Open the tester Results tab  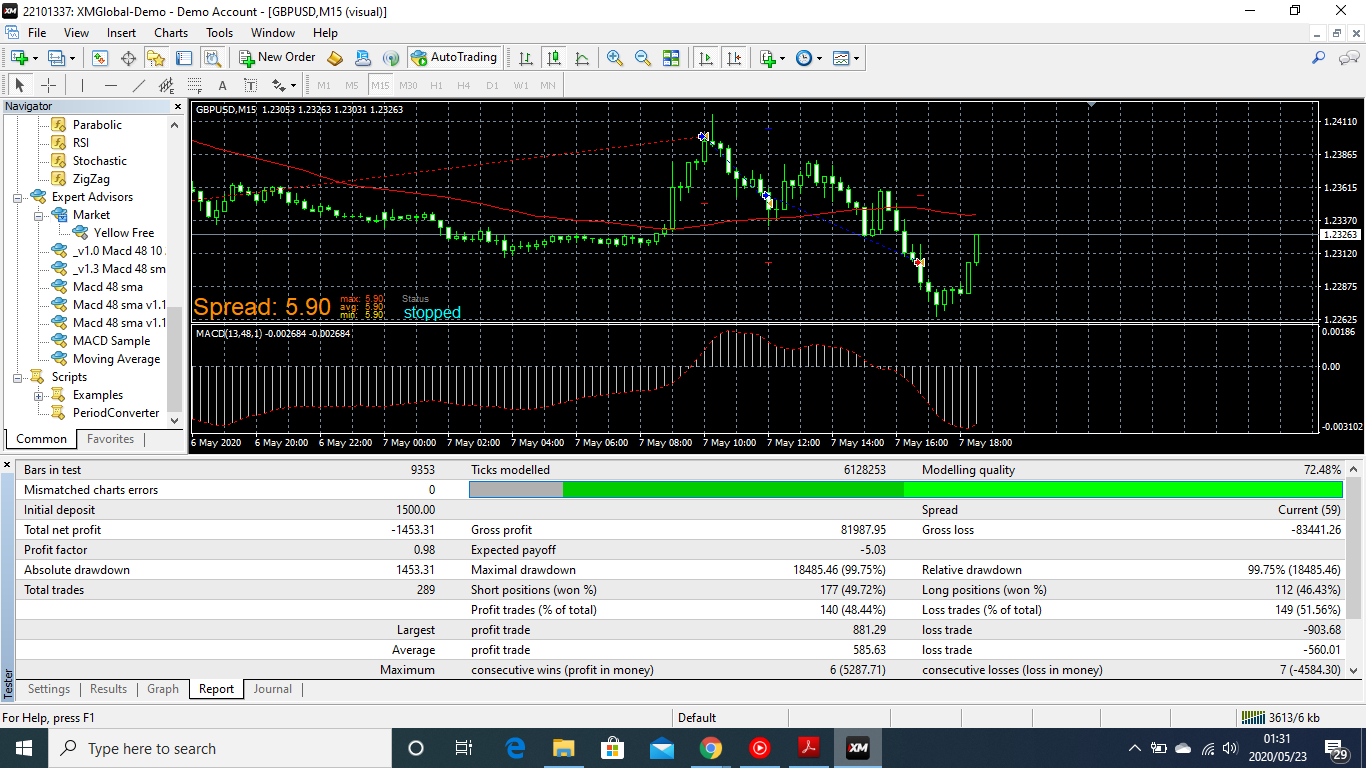(x=108, y=689)
